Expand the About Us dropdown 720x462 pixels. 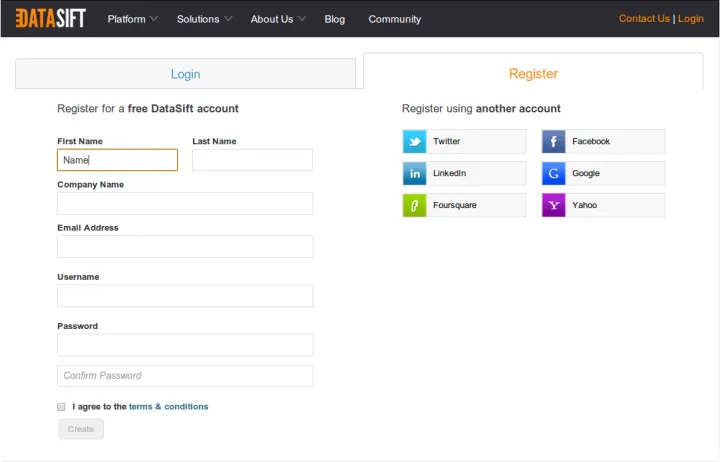[278, 19]
